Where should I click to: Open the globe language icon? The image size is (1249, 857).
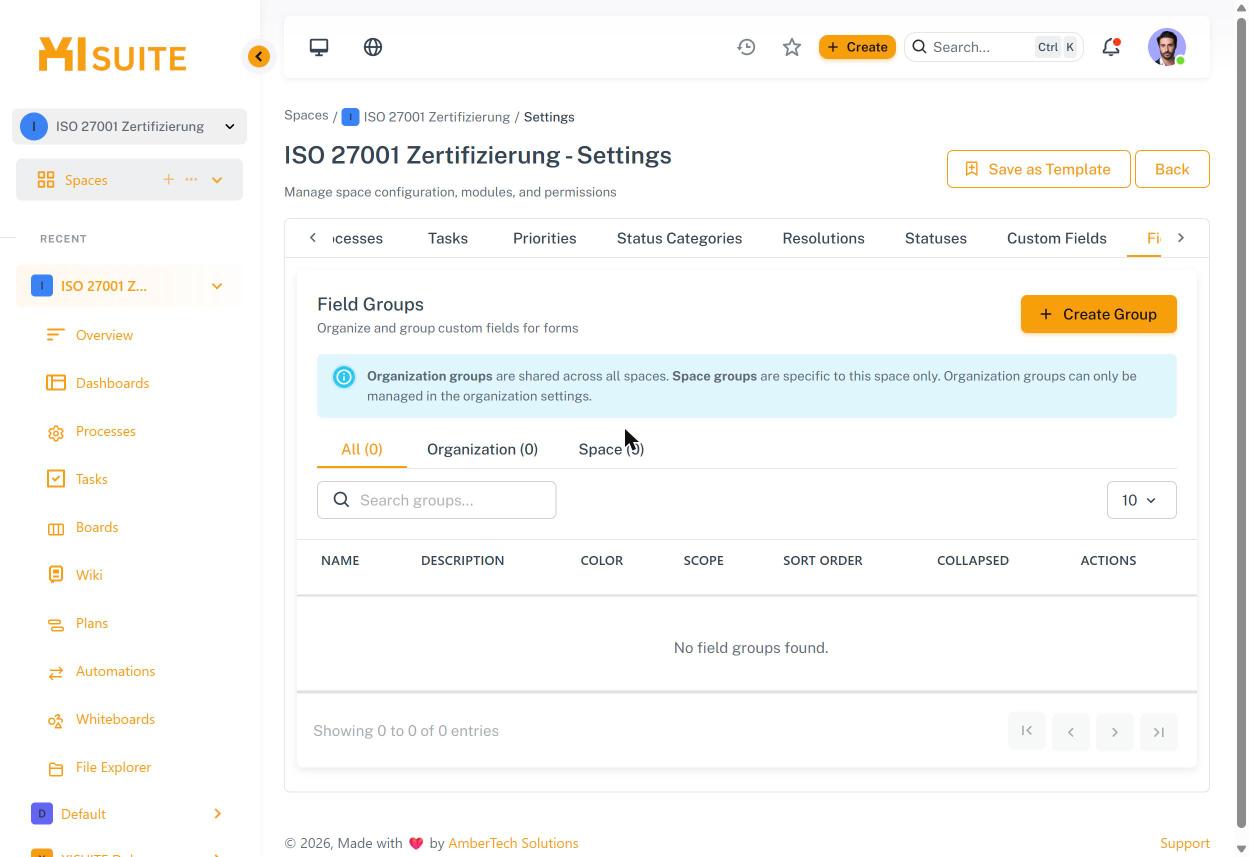tap(373, 47)
